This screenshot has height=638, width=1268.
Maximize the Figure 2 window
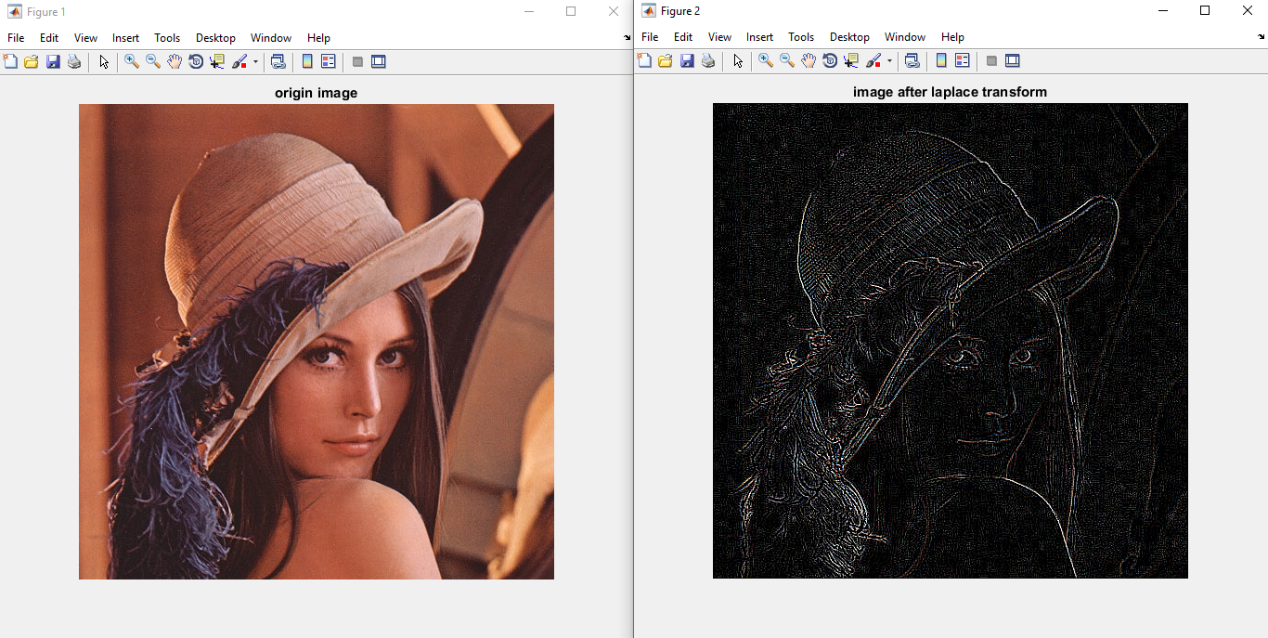point(1205,11)
